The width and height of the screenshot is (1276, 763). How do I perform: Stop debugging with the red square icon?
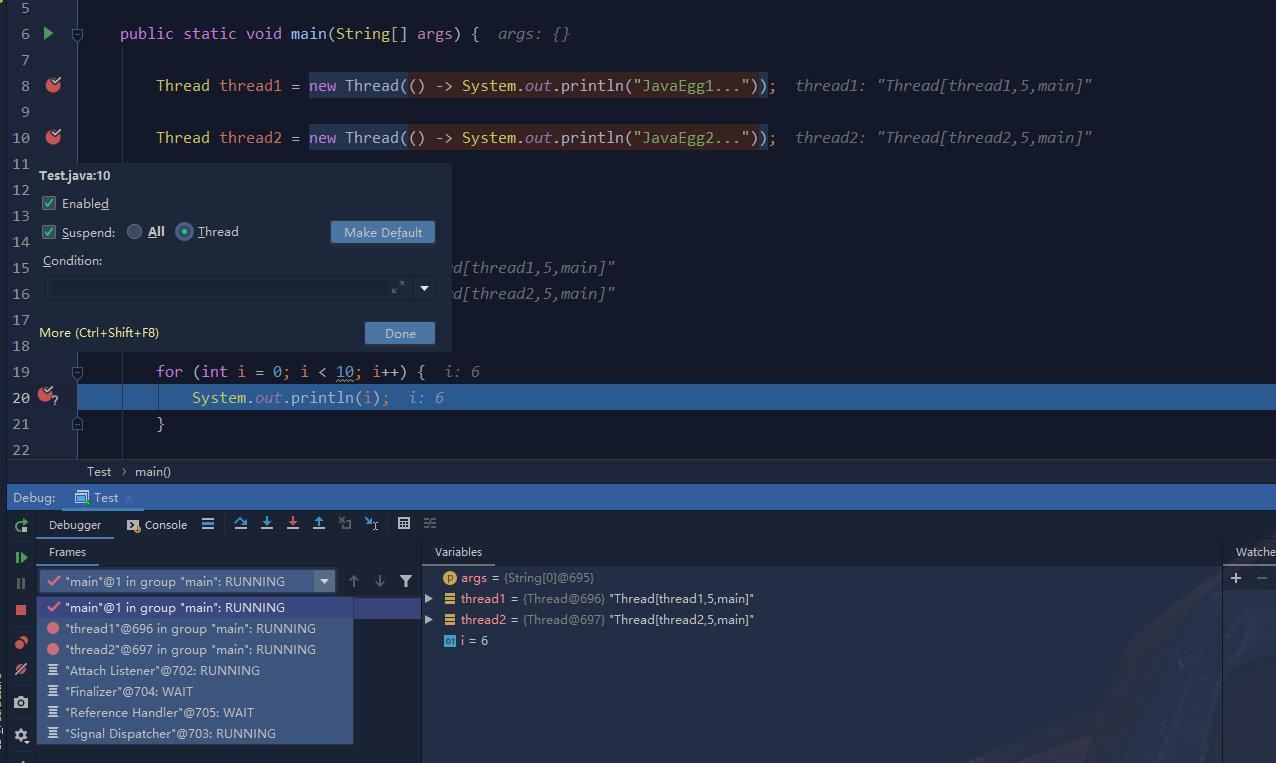click(x=21, y=609)
